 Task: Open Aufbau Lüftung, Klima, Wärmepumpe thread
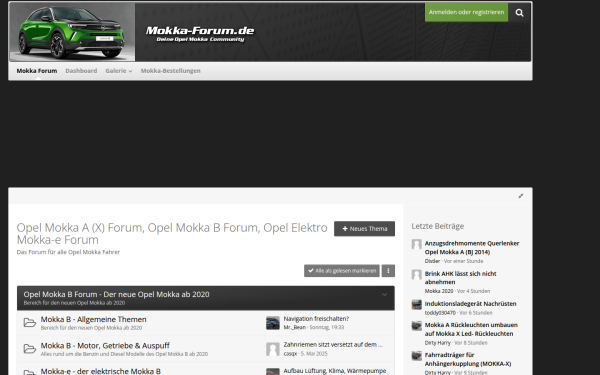coord(335,371)
